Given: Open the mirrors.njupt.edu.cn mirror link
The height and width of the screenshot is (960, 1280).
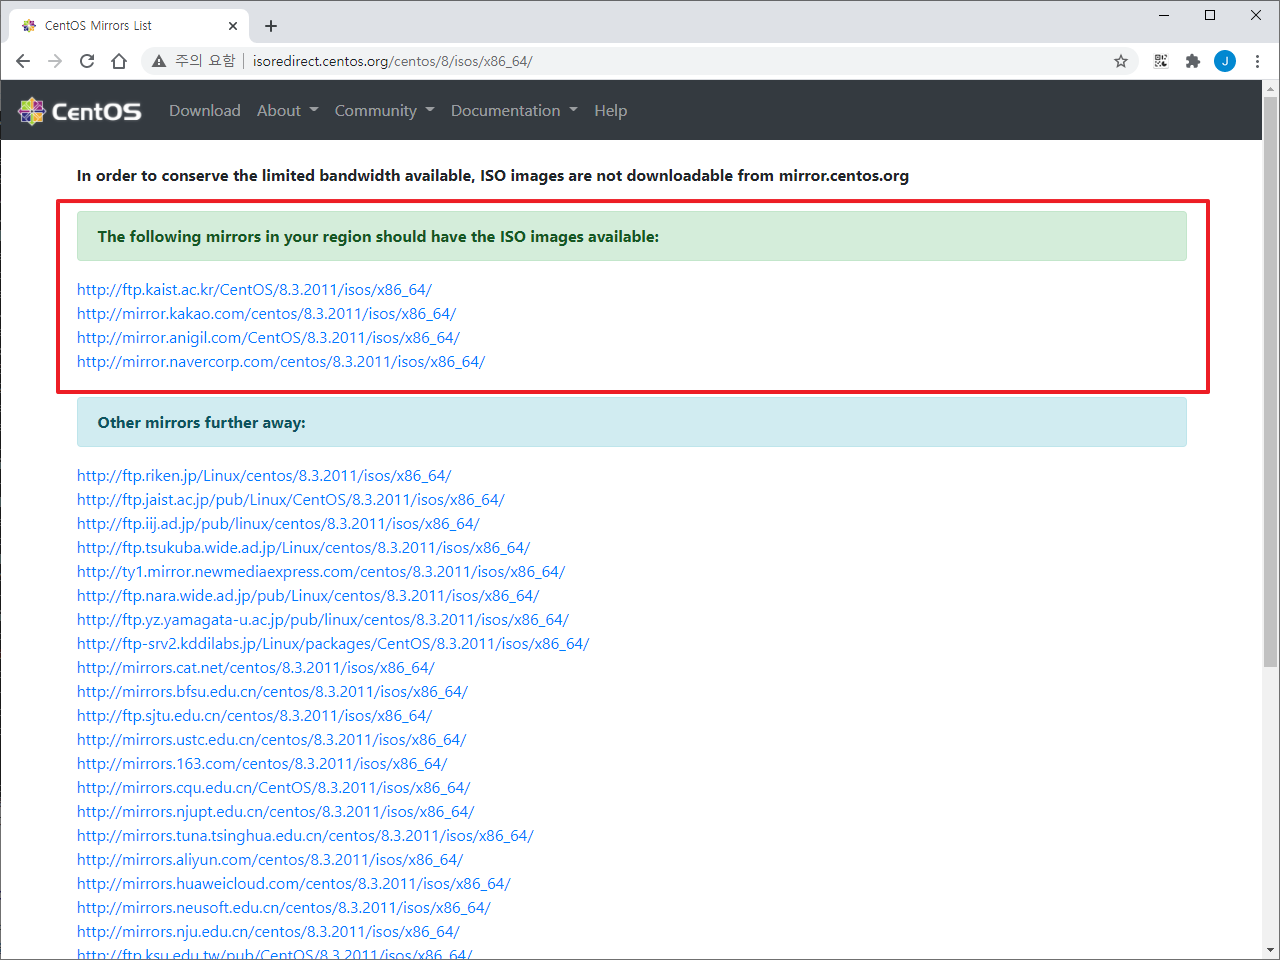Looking at the screenshot, I should (x=276, y=812).
